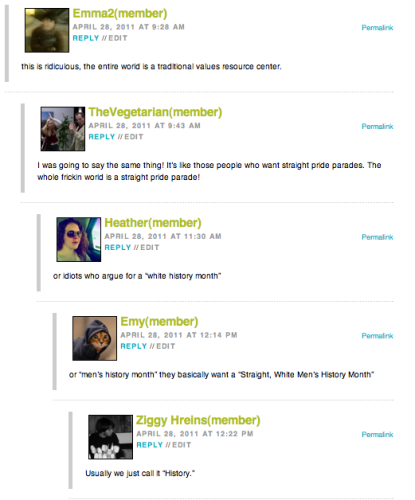Open Permalink for Heather's comment

tap(377, 237)
